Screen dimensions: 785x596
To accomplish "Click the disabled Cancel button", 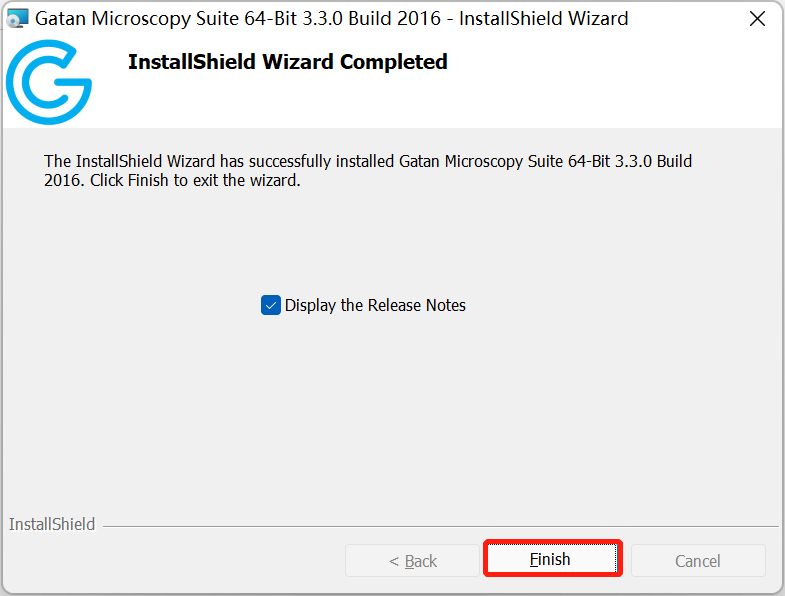I will [x=698, y=561].
